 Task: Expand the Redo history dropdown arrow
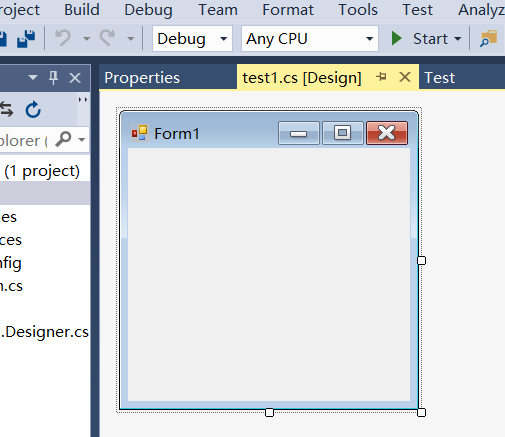[131, 39]
